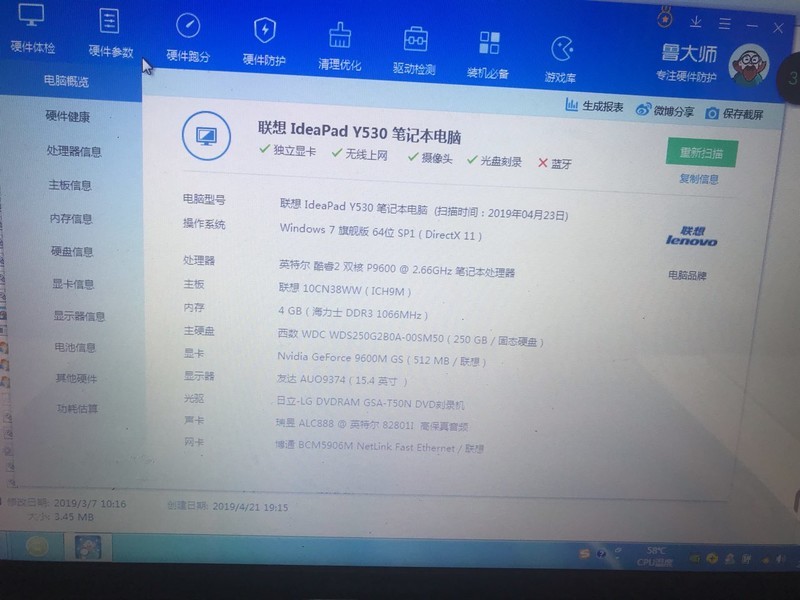Screen dimensions: 800x600
Task: Select 电脑概览 in the sidebar
Action: click(66, 81)
